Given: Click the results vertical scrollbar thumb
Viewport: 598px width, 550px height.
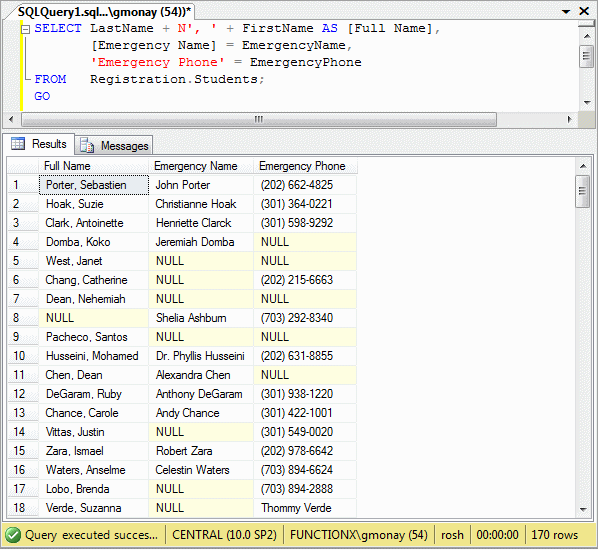Looking at the screenshot, I should tap(582, 191).
